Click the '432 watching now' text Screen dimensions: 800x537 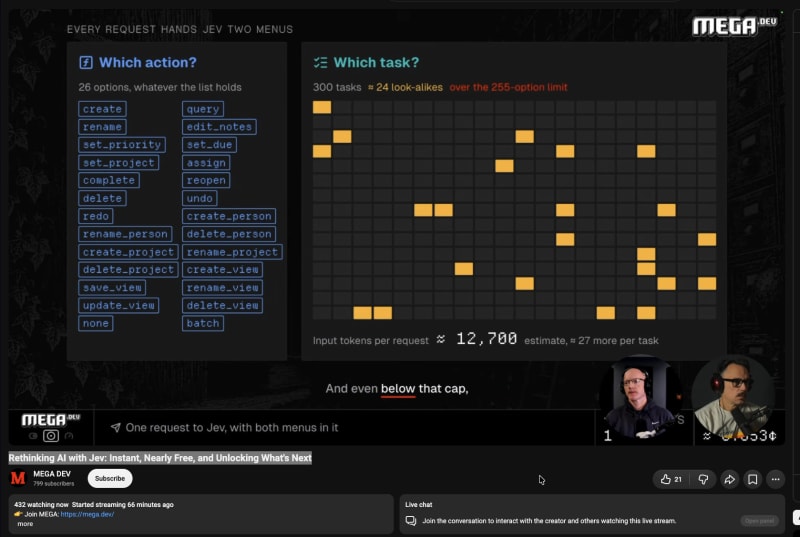(x=41, y=504)
